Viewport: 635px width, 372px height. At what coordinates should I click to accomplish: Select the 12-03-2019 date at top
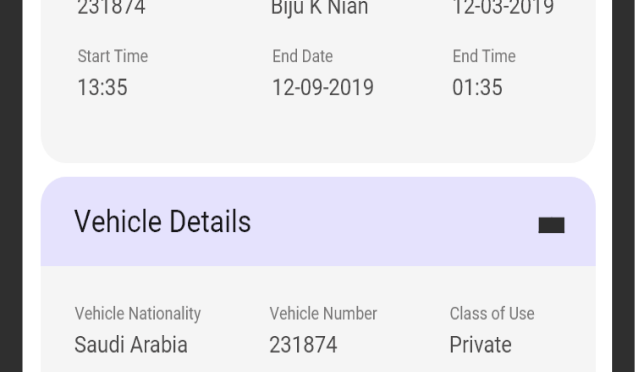tap(503, 7)
